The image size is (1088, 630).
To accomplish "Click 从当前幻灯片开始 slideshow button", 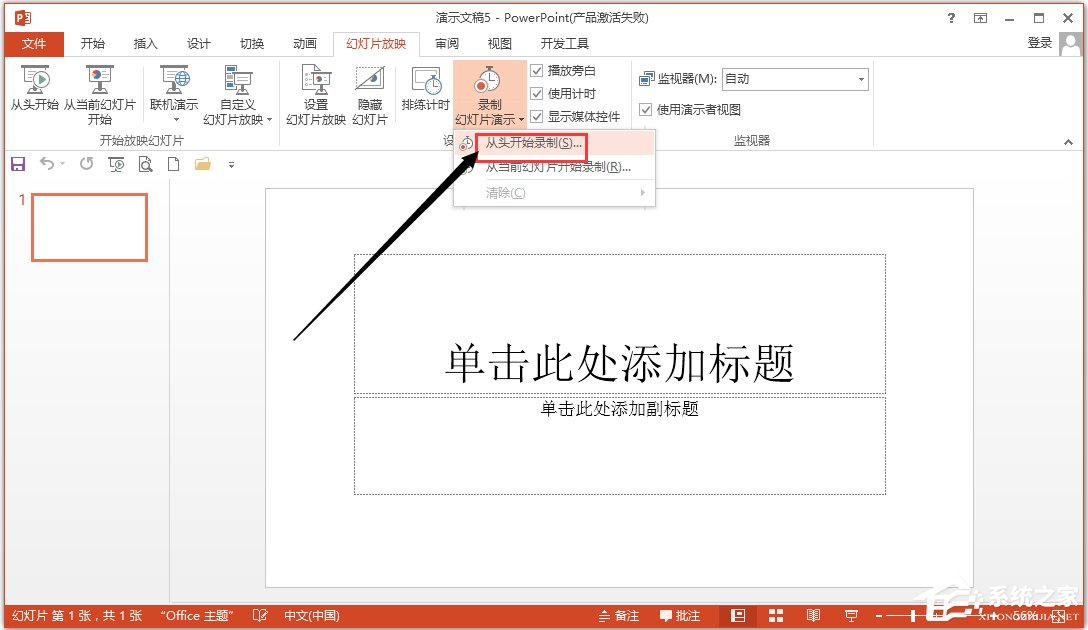I will pyautogui.click(x=99, y=95).
